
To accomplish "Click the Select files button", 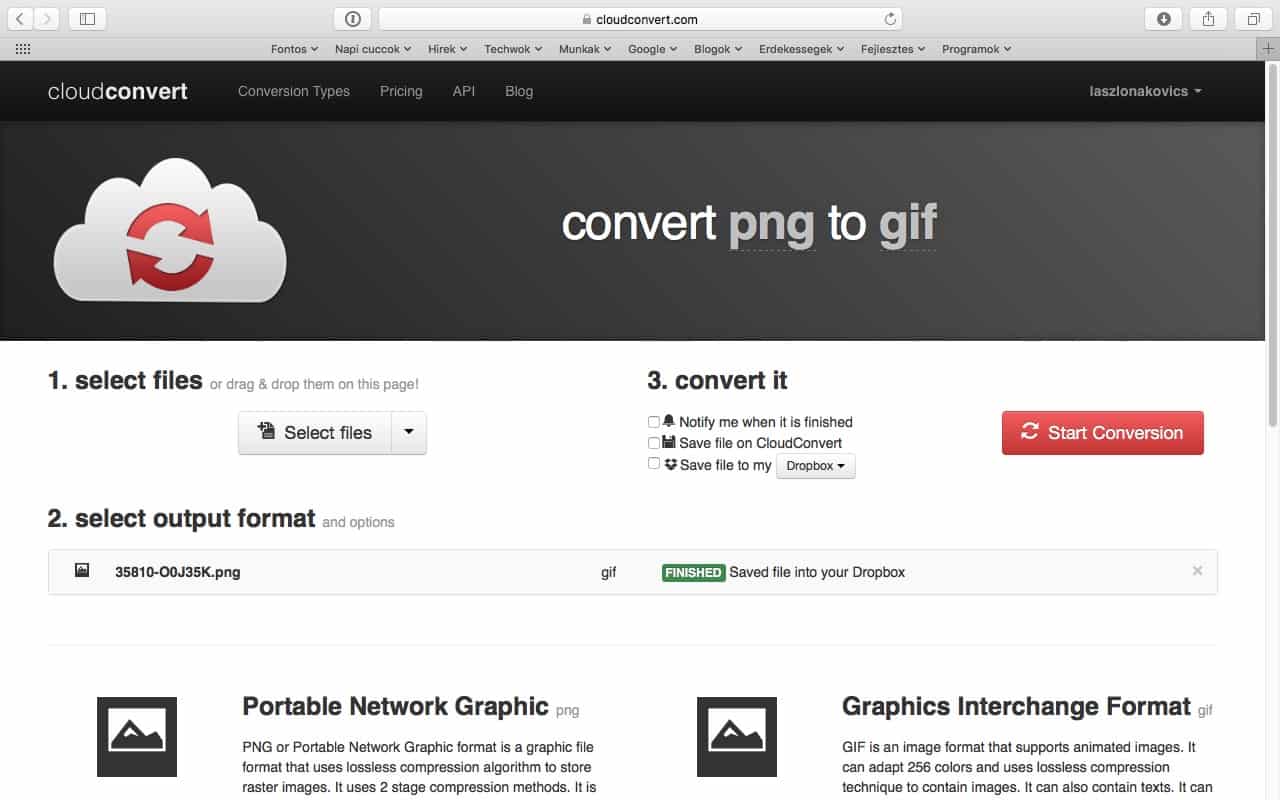I will point(314,433).
